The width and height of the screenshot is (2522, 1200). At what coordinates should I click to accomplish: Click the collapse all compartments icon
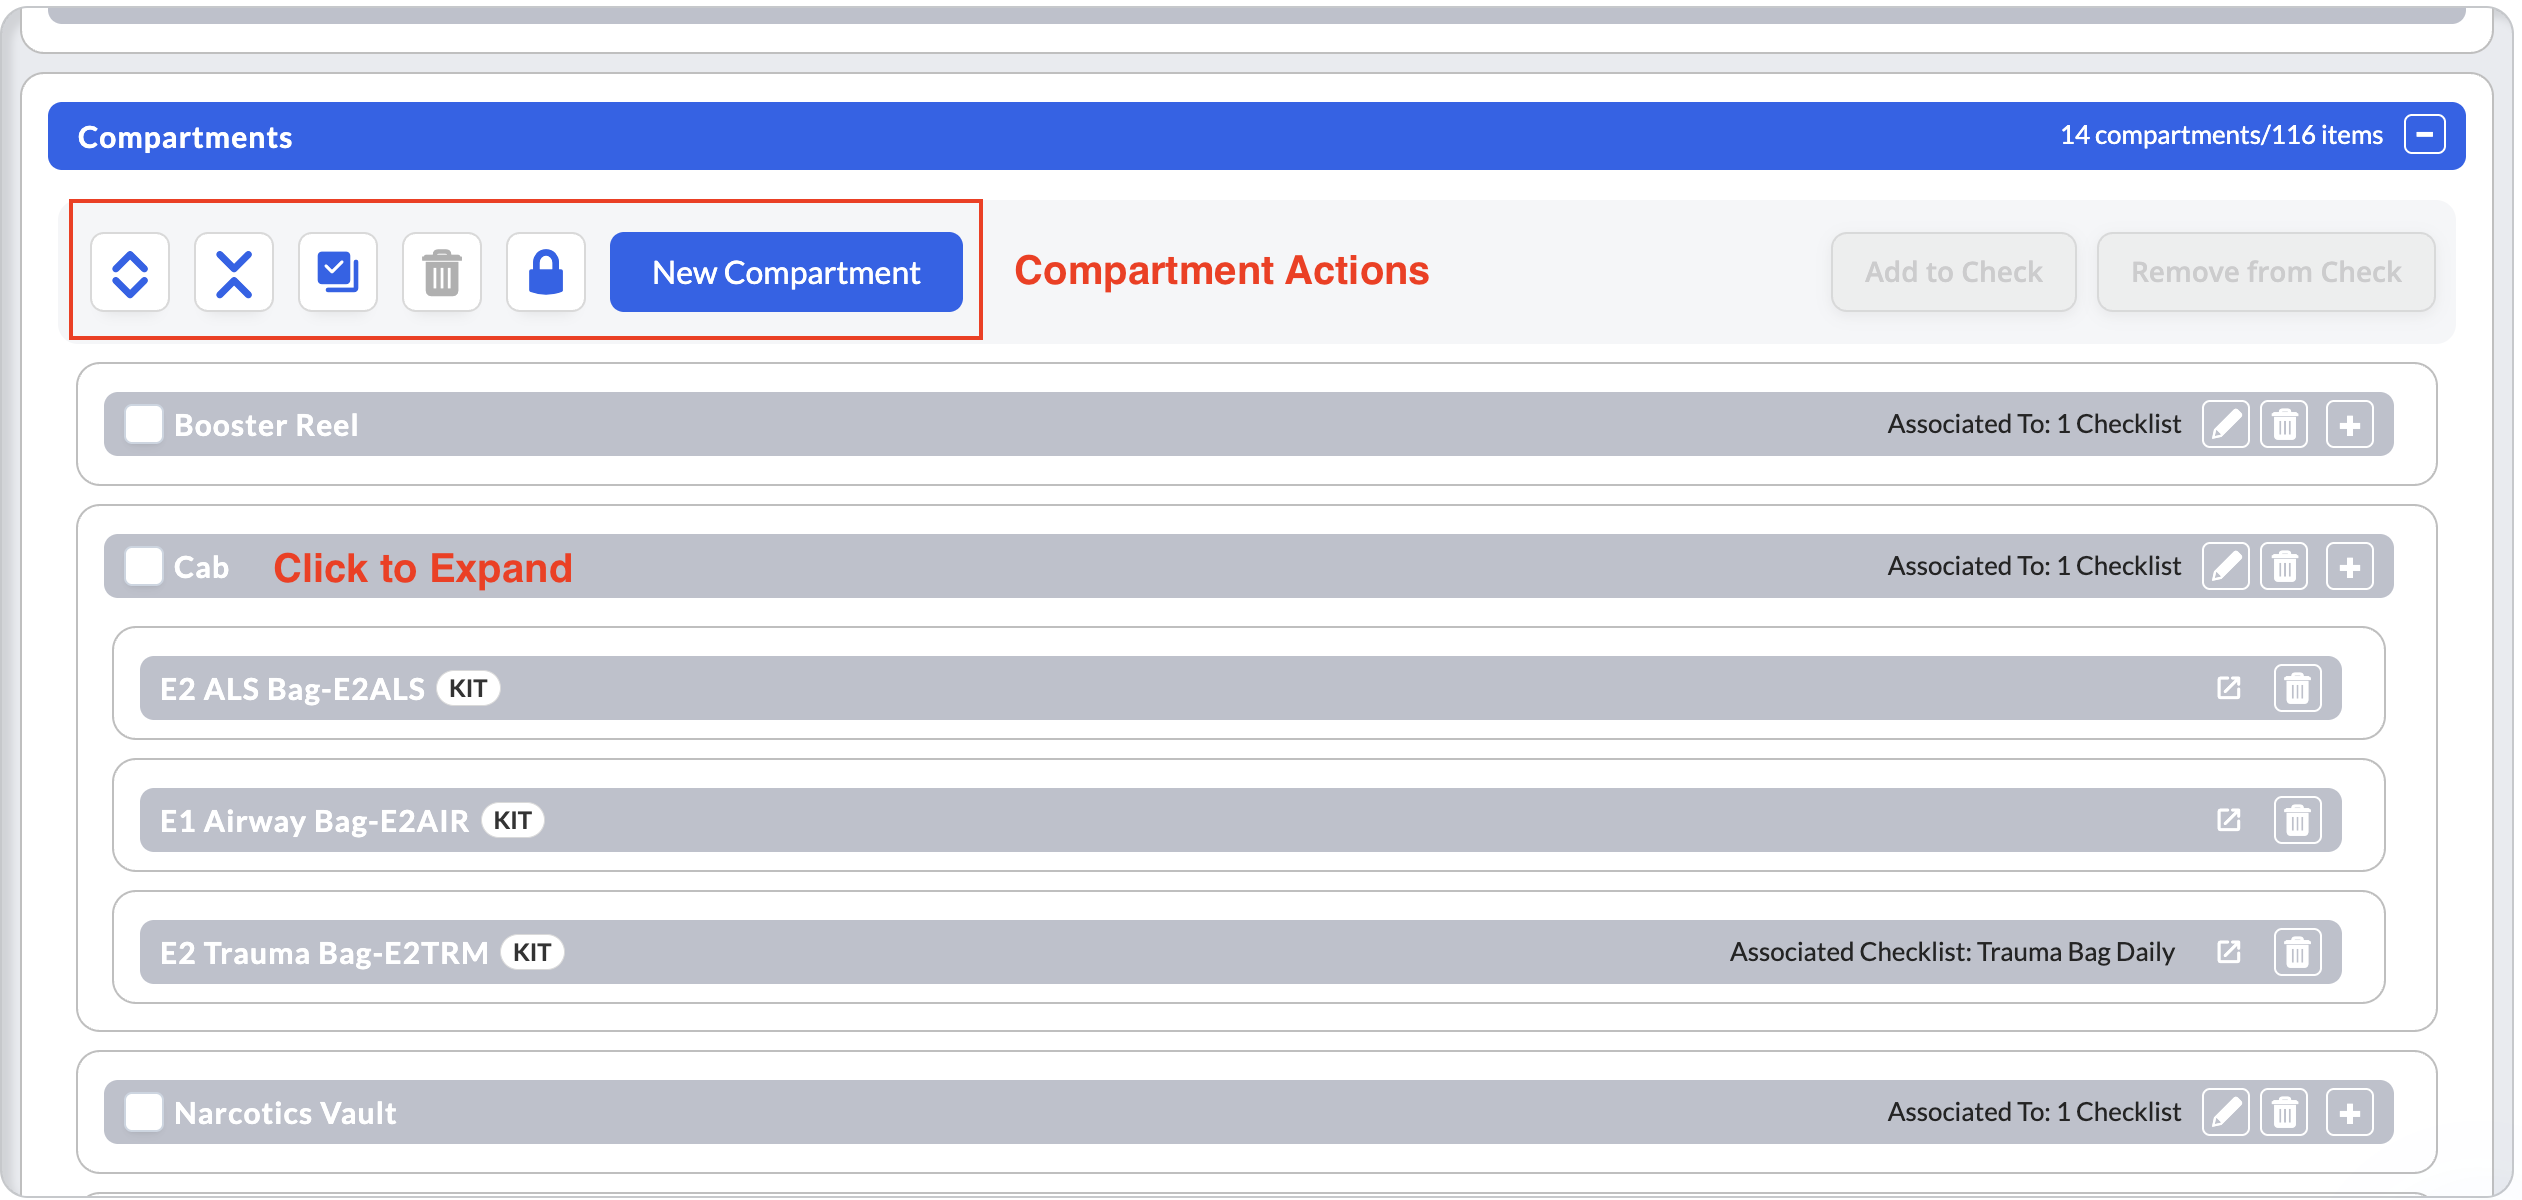click(234, 272)
